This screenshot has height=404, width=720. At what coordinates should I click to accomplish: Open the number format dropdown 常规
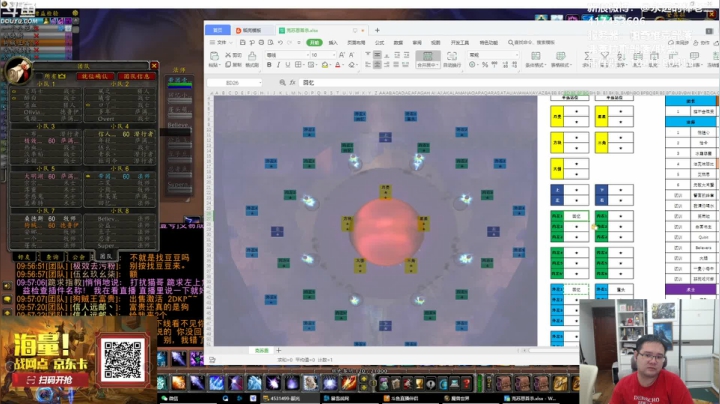point(517,55)
